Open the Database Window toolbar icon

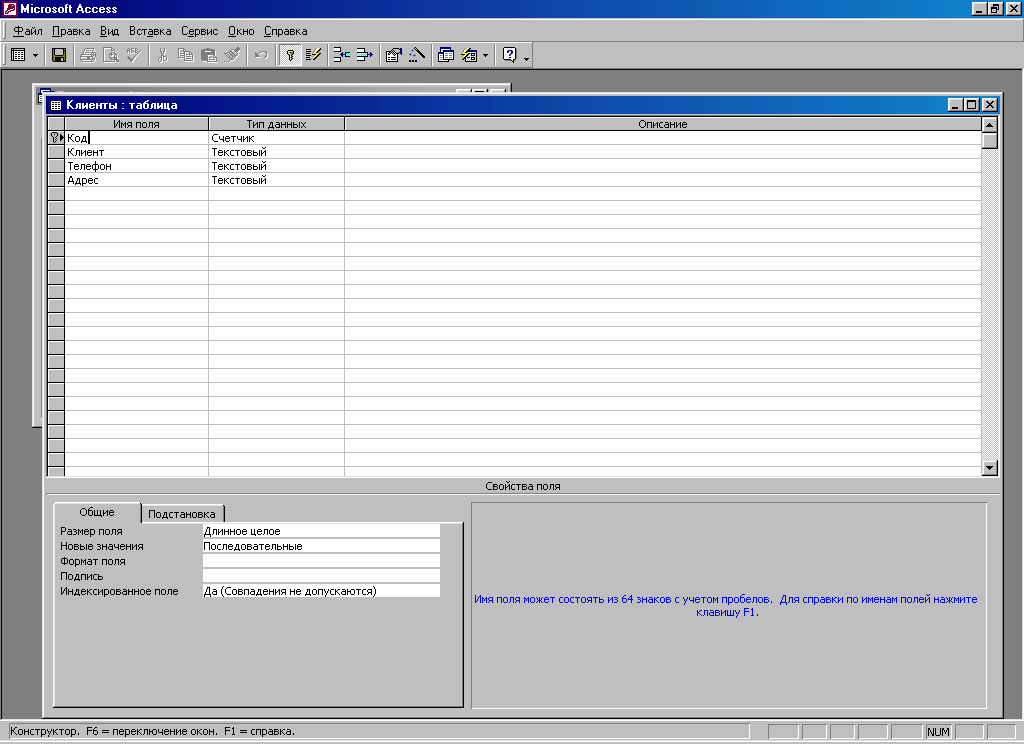click(x=446, y=55)
